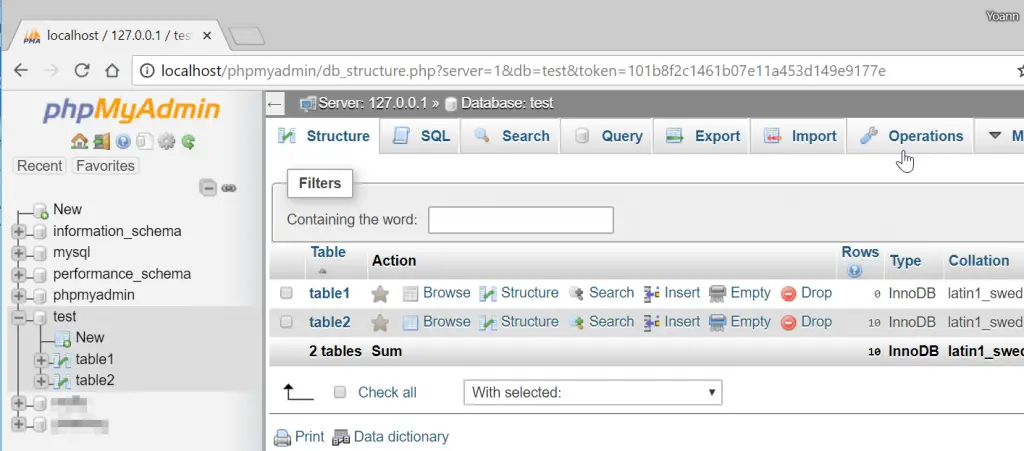
Task: Click the Drop icon for table2
Action: pyautogui.click(x=788, y=322)
